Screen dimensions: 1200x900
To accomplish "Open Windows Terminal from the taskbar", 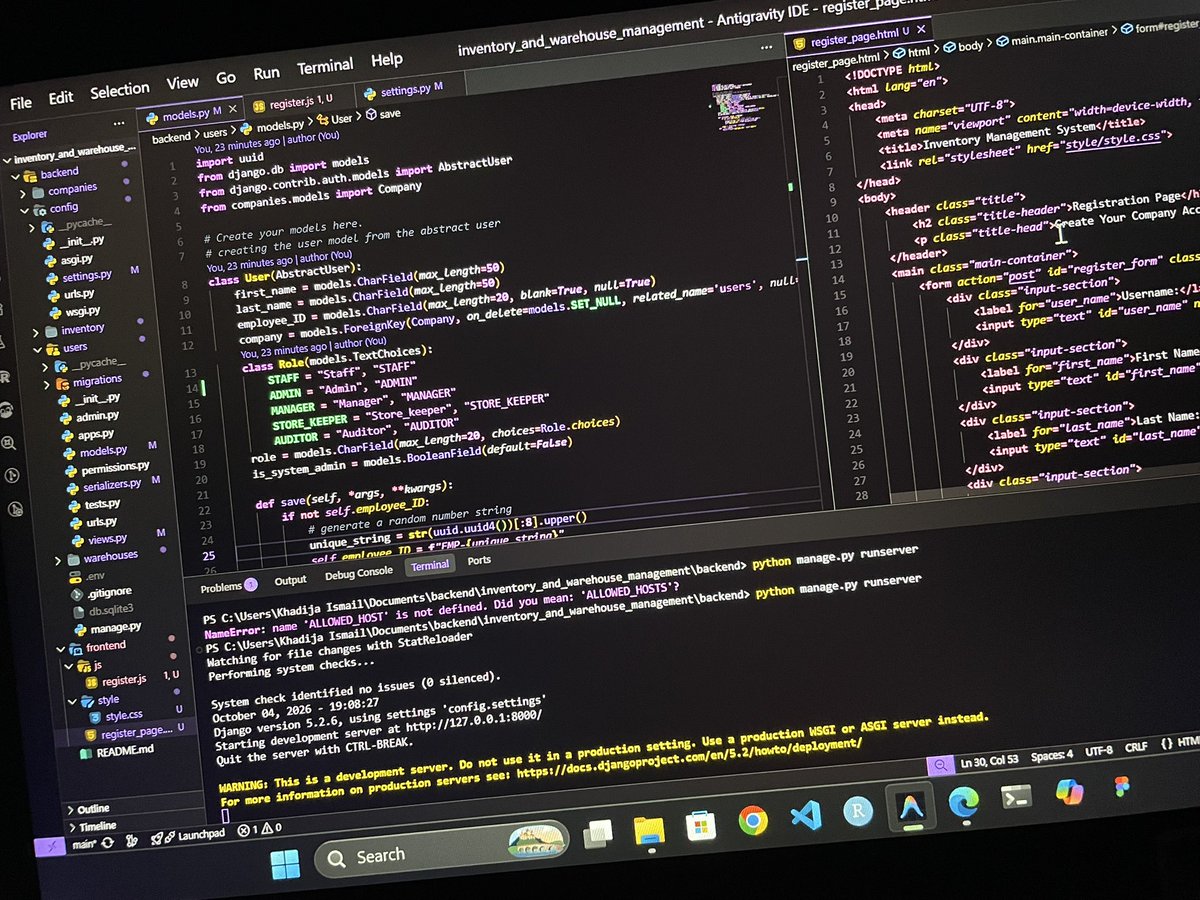I will [1017, 797].
